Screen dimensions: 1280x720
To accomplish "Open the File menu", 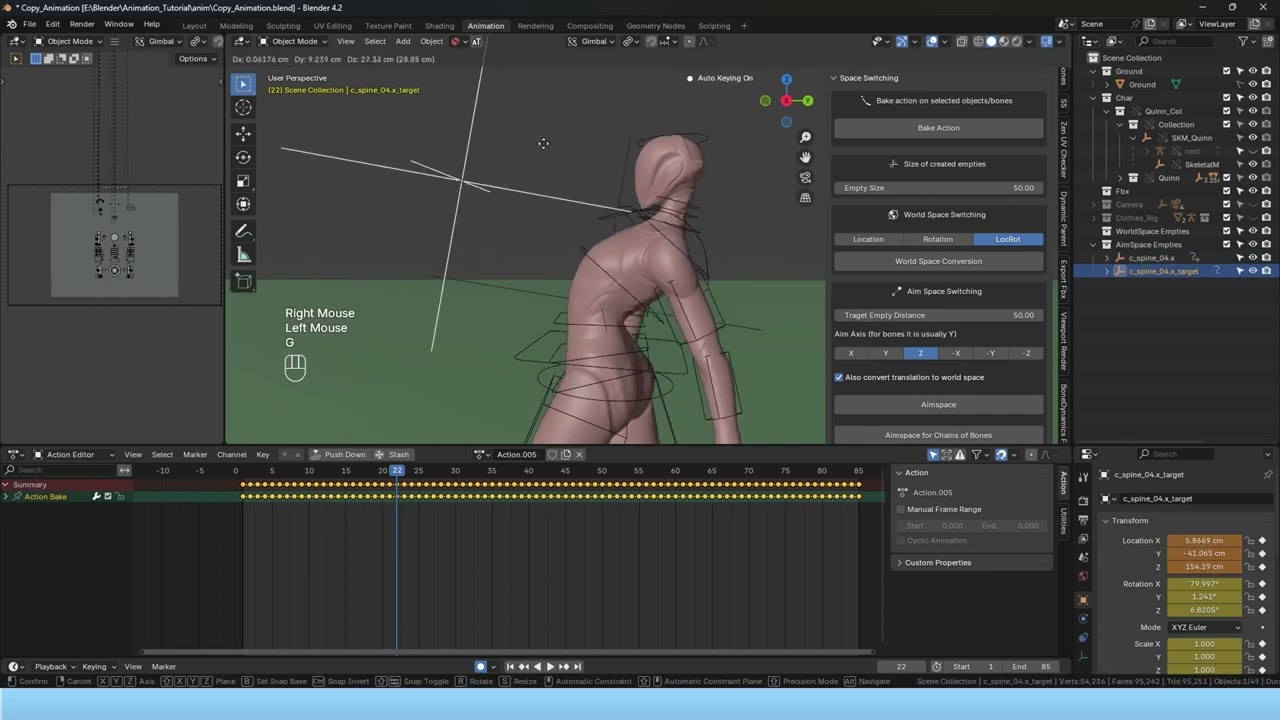I will point(29,24).
